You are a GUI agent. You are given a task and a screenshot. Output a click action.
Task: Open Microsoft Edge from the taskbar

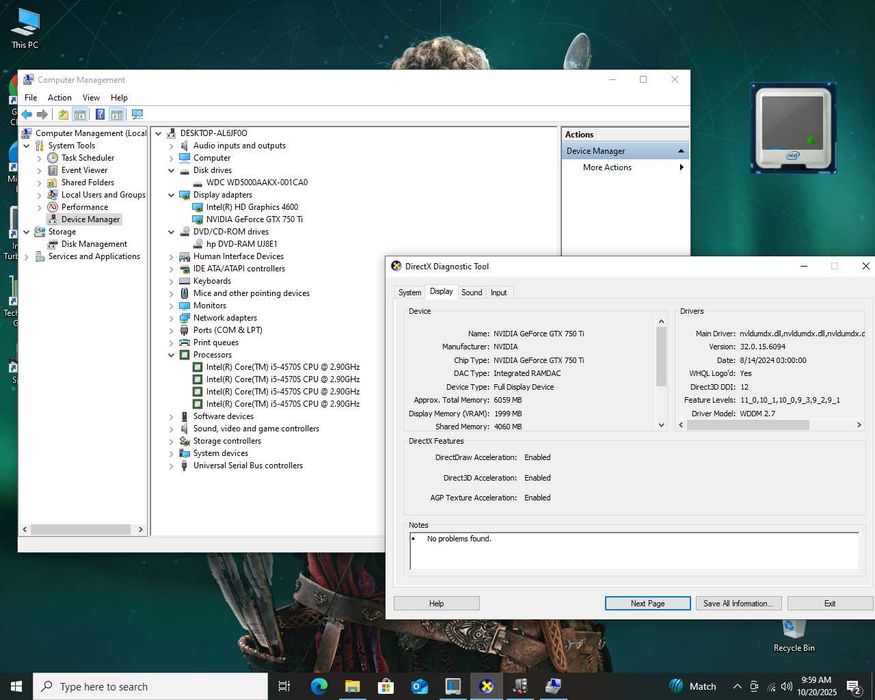tap(319, 687)
